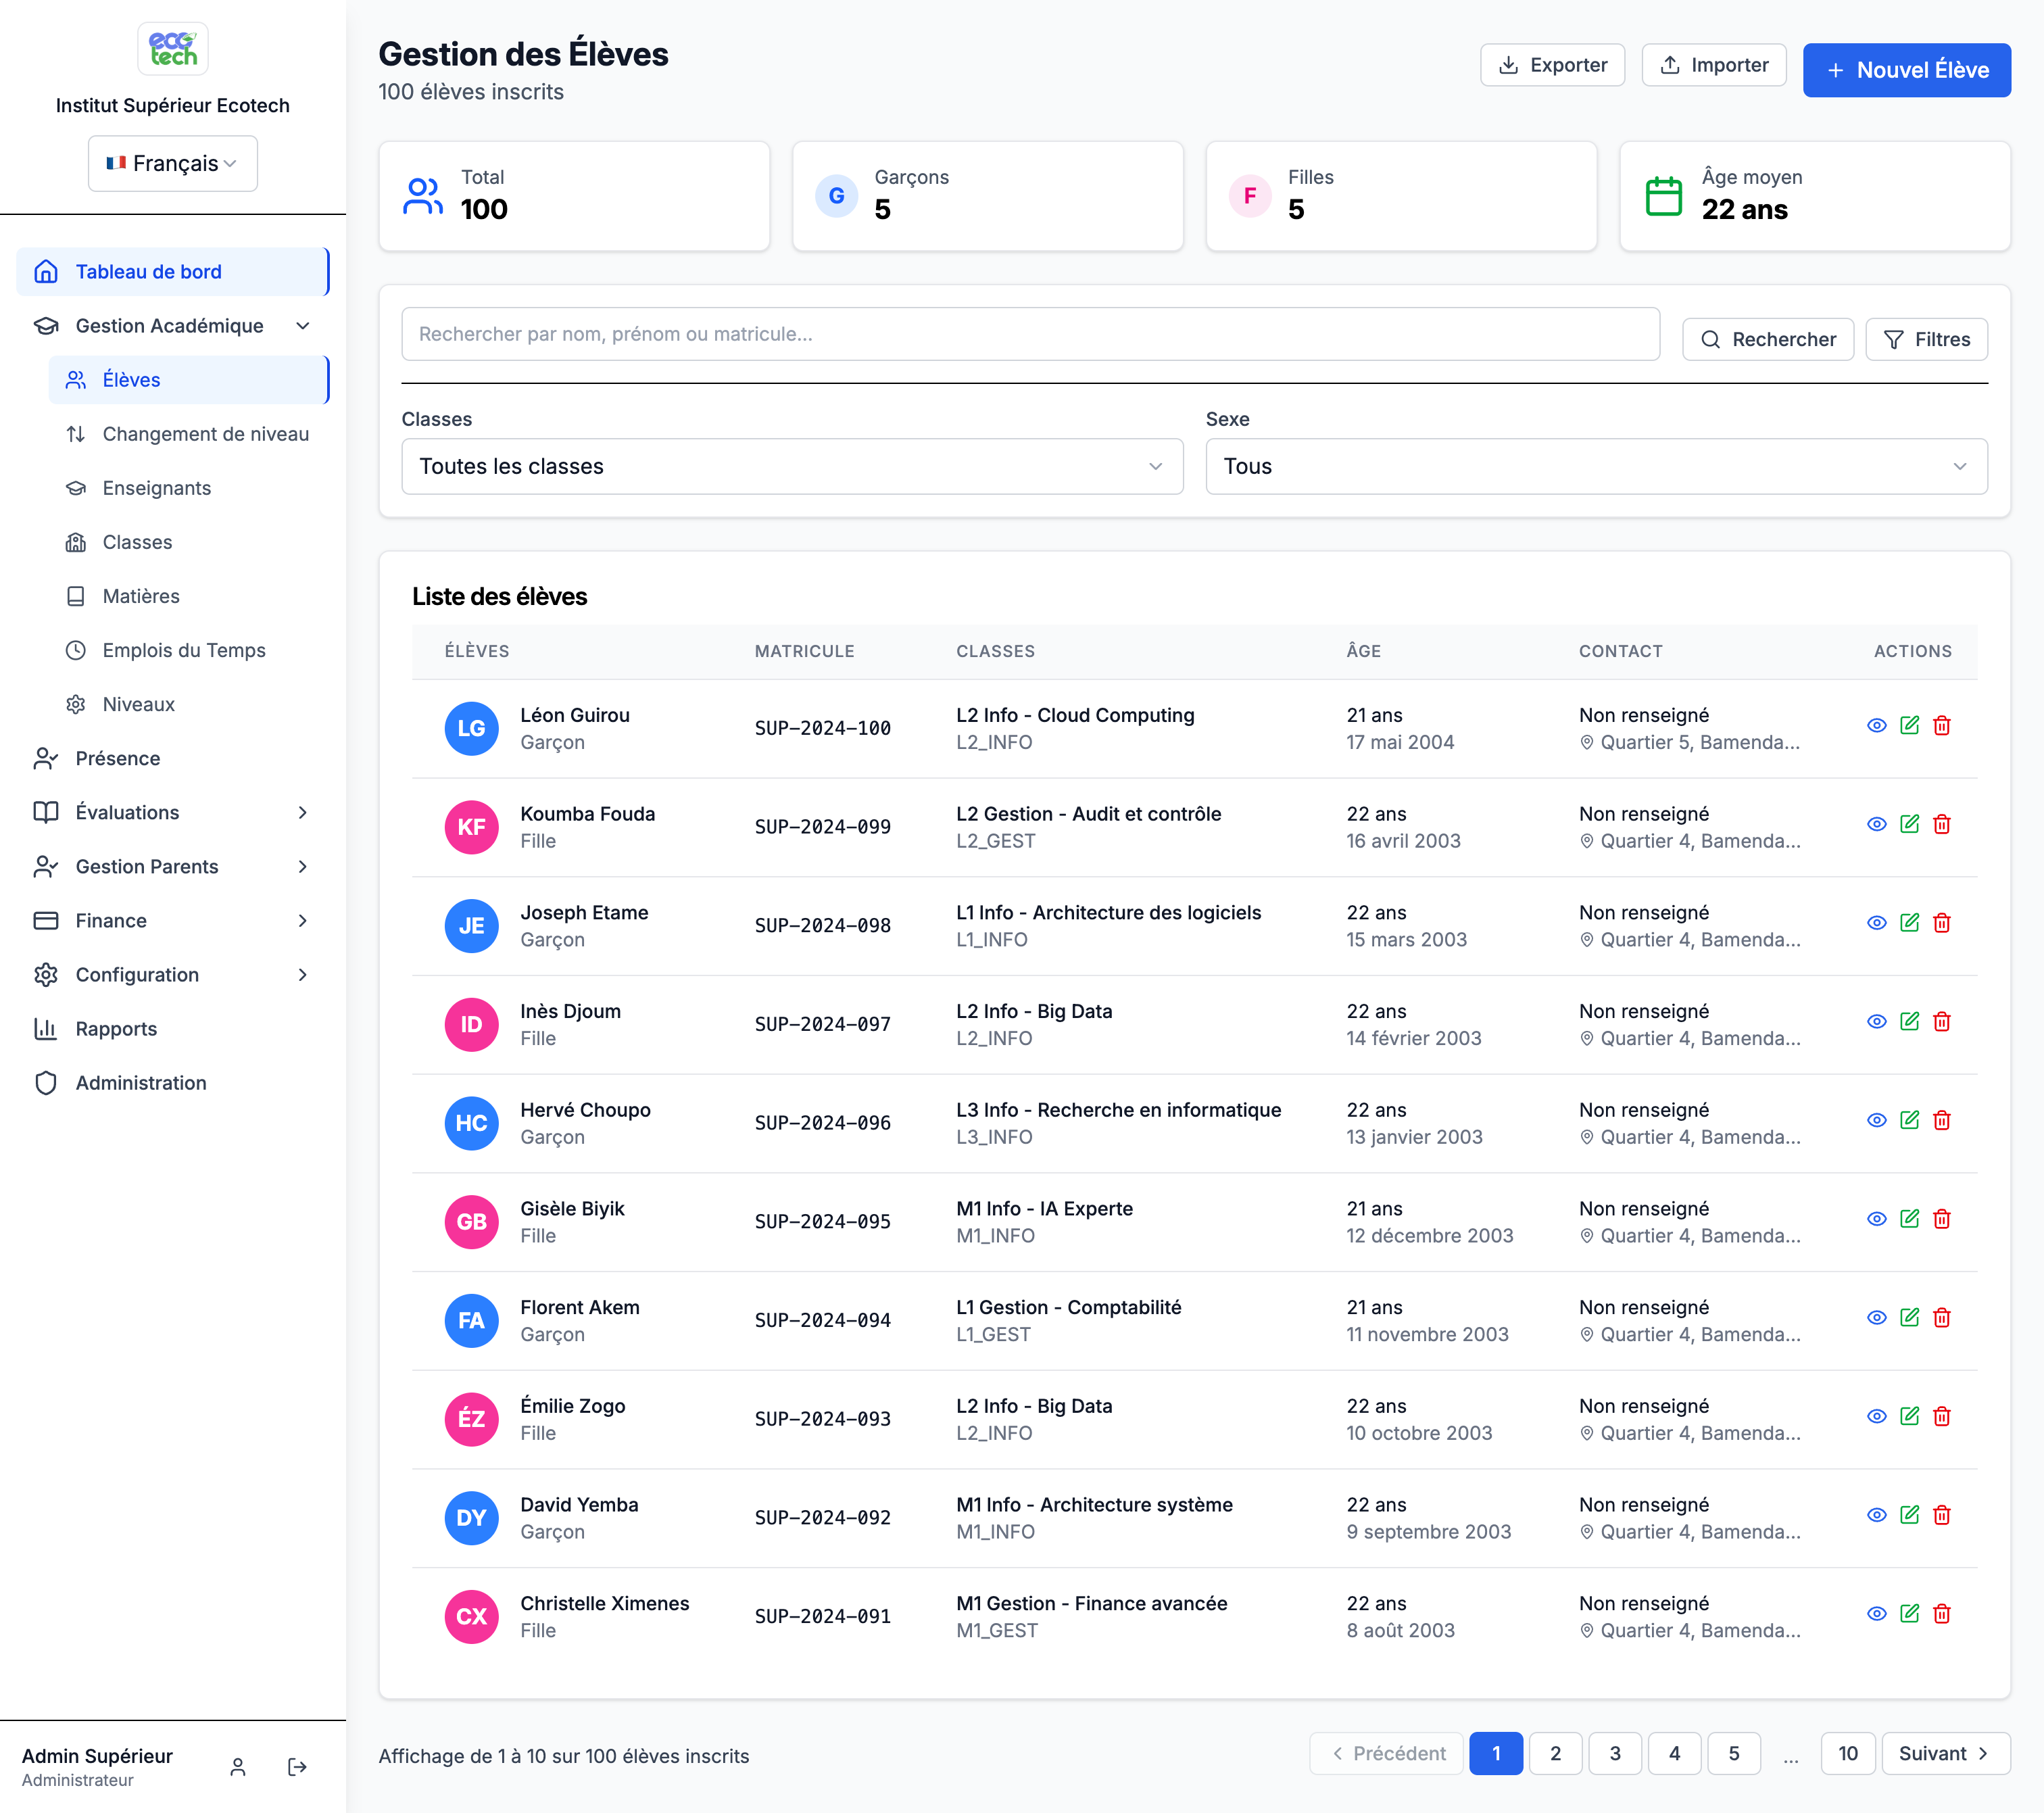Click the LG avatar of Léon Guirou

(471, 728)
